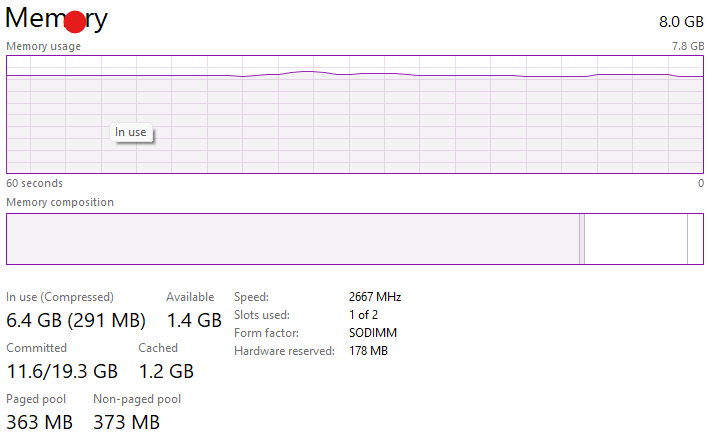This screenshot has width=708, height=443.
Task: Click the 178 MB Hardware reserved value
Action: pyautogui.click(x=367, y=351)
